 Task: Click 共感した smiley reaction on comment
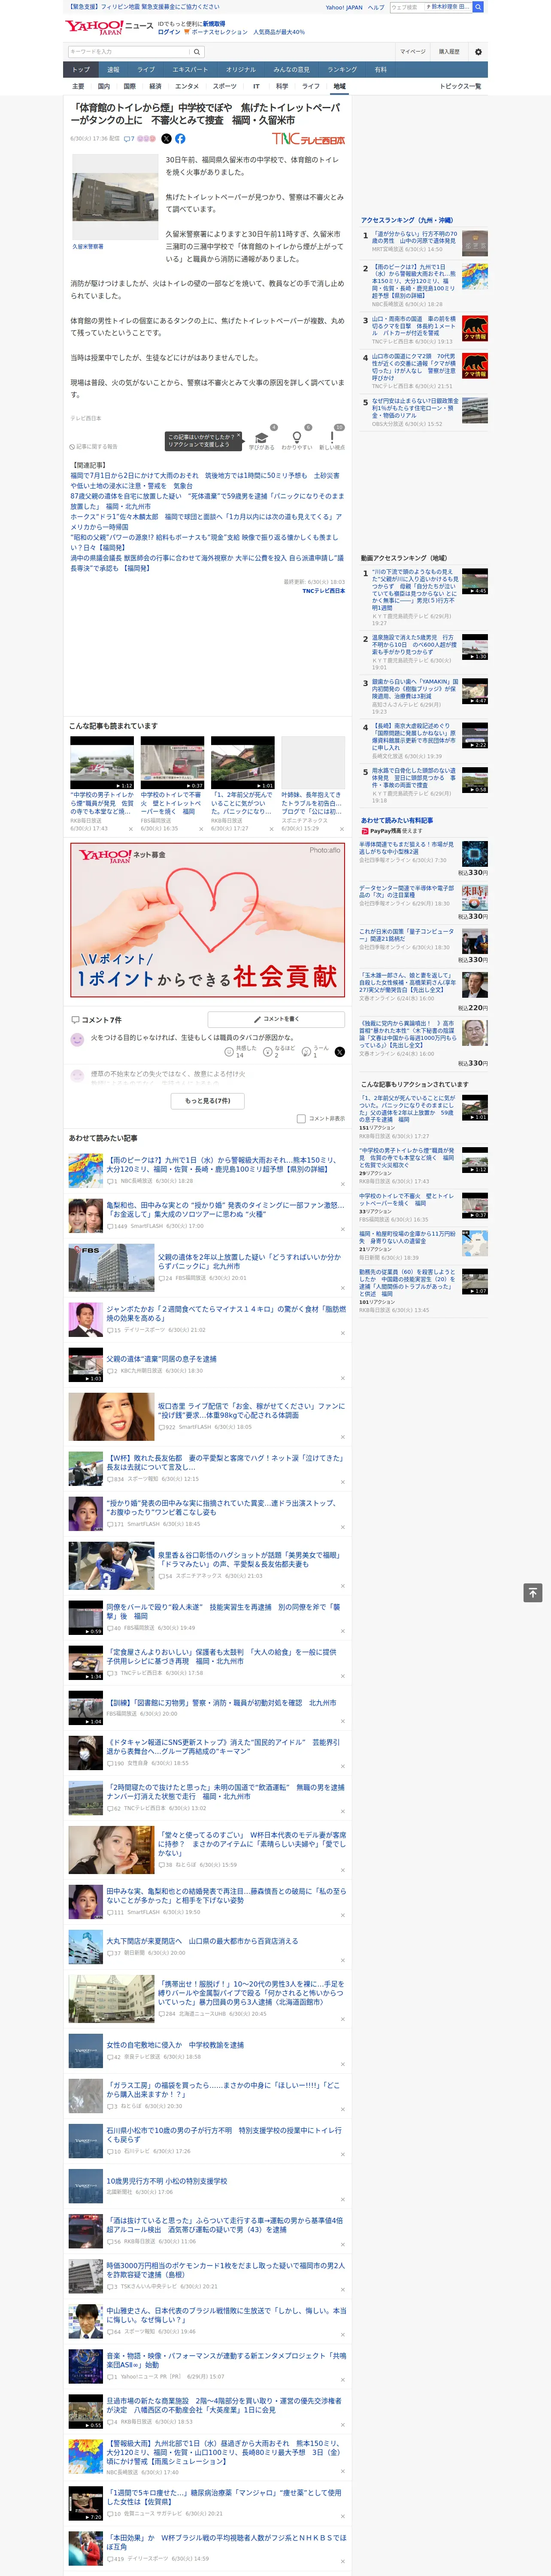tap(229, 1052)
